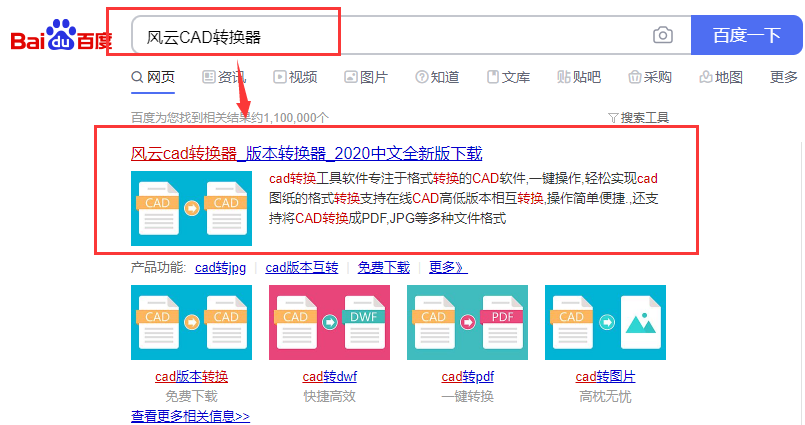
Task: Click the 免费下载 caption under cad版本转换
Action: point(191,396)
